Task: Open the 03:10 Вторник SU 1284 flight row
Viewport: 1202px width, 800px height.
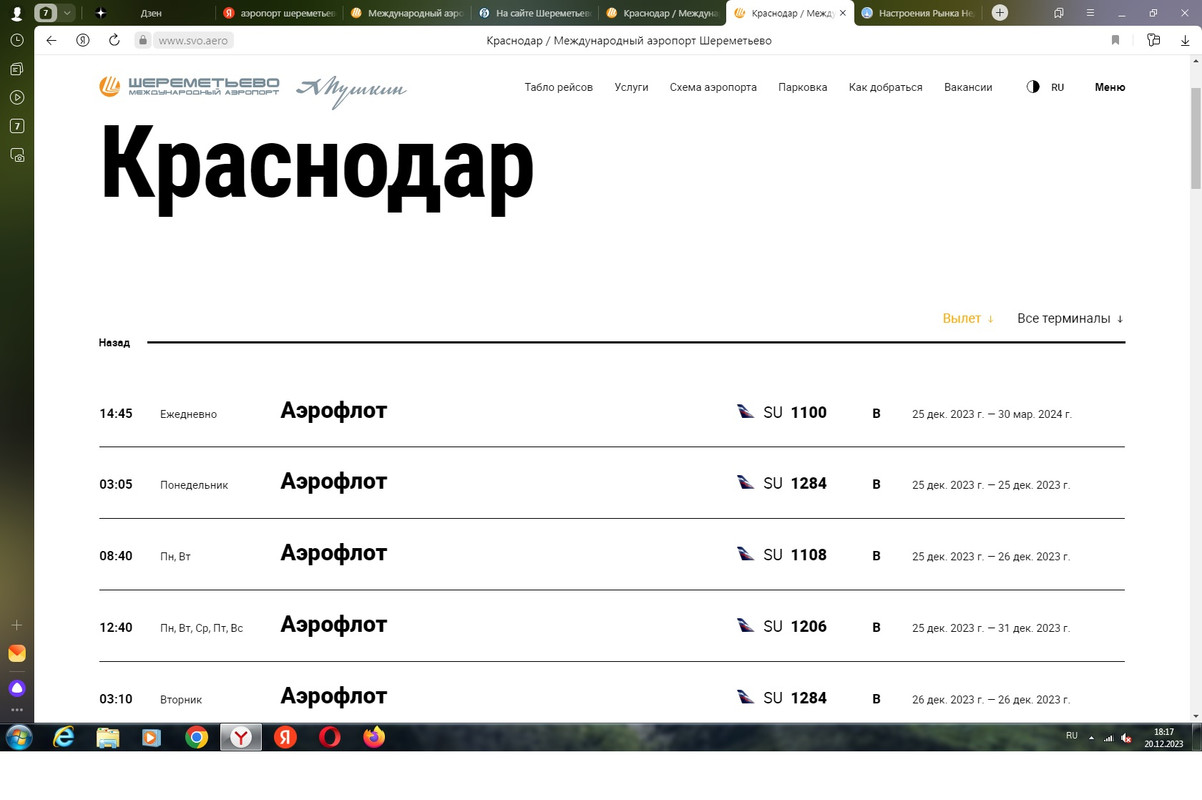Action: [612, 693]
